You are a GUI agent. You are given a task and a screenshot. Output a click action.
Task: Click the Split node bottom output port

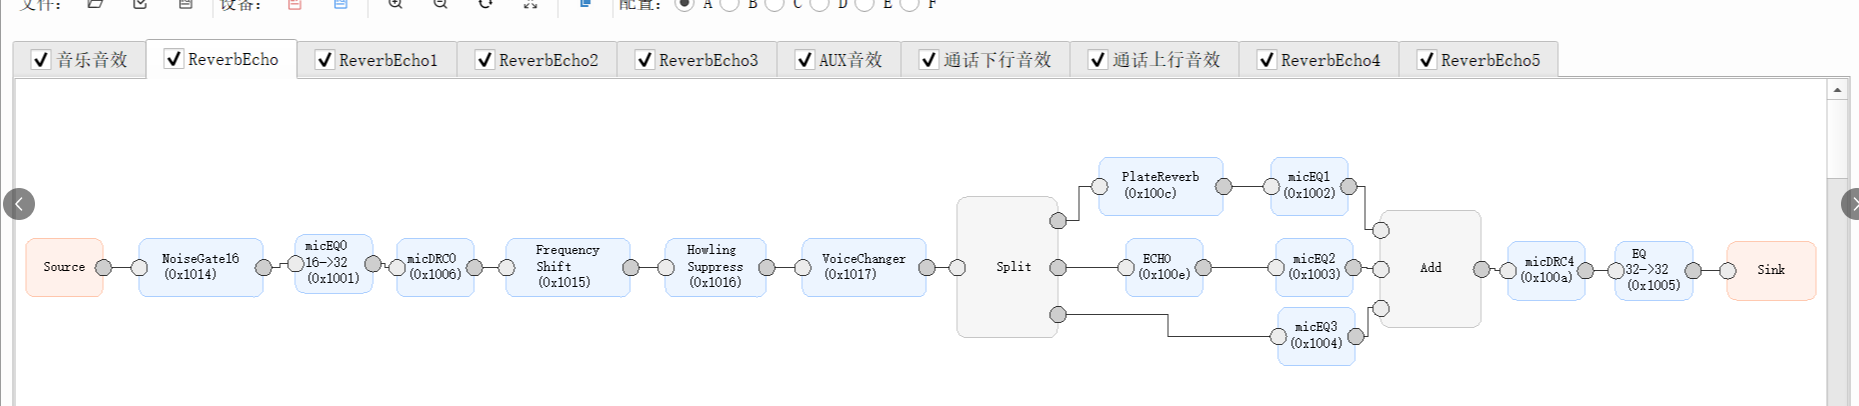point(1058,314)
